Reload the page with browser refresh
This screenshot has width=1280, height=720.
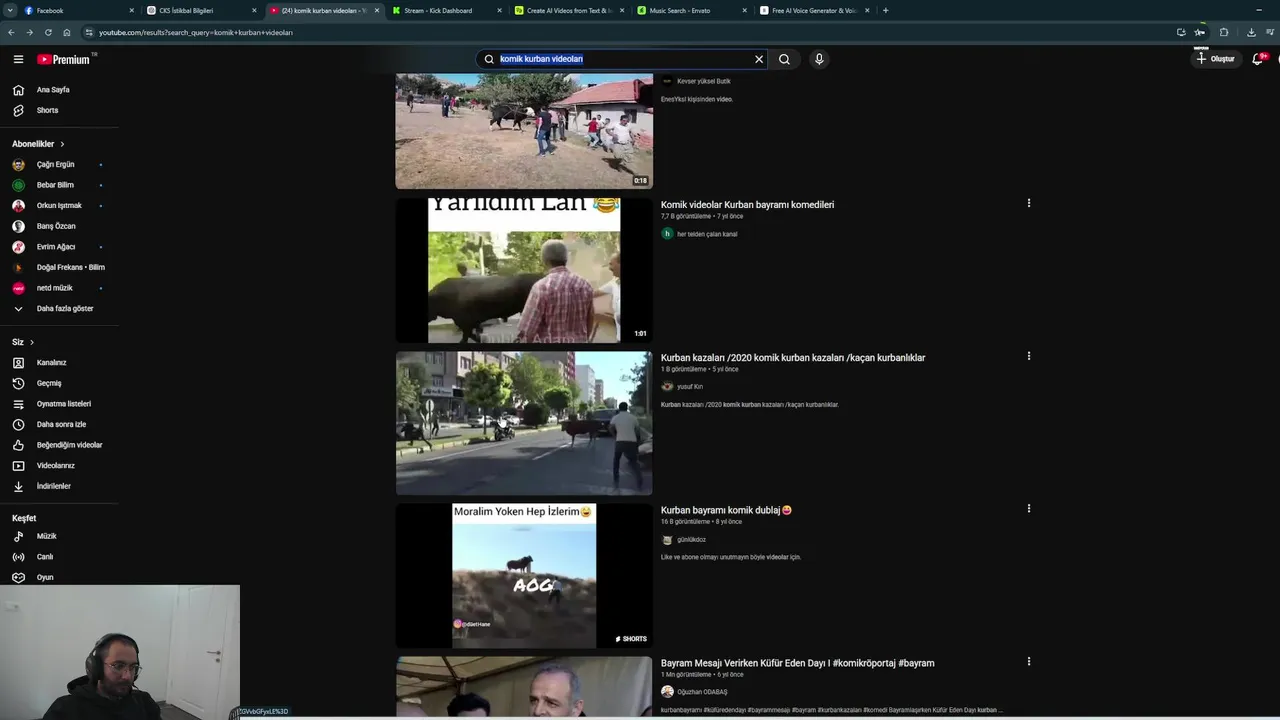pyautogui.click(x=48, y=32)
